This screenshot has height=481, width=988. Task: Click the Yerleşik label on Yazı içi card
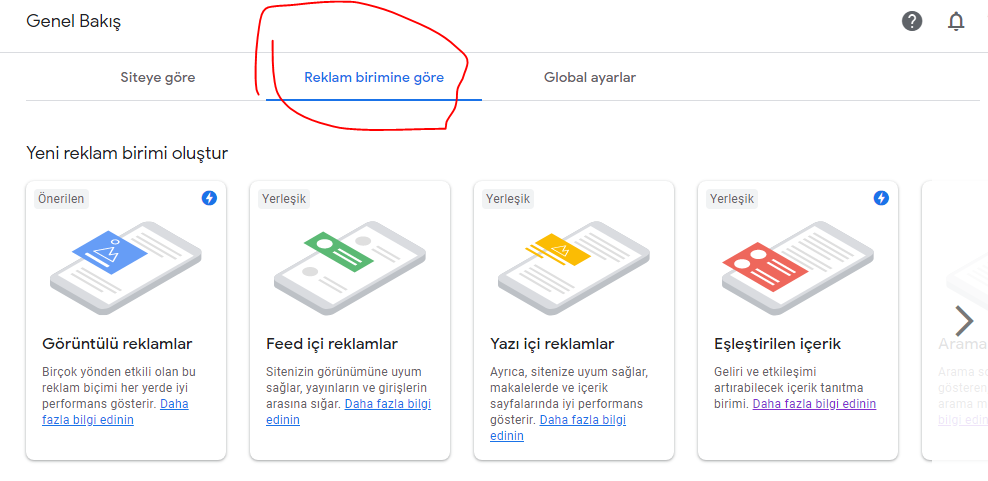(x=508, y=199)
